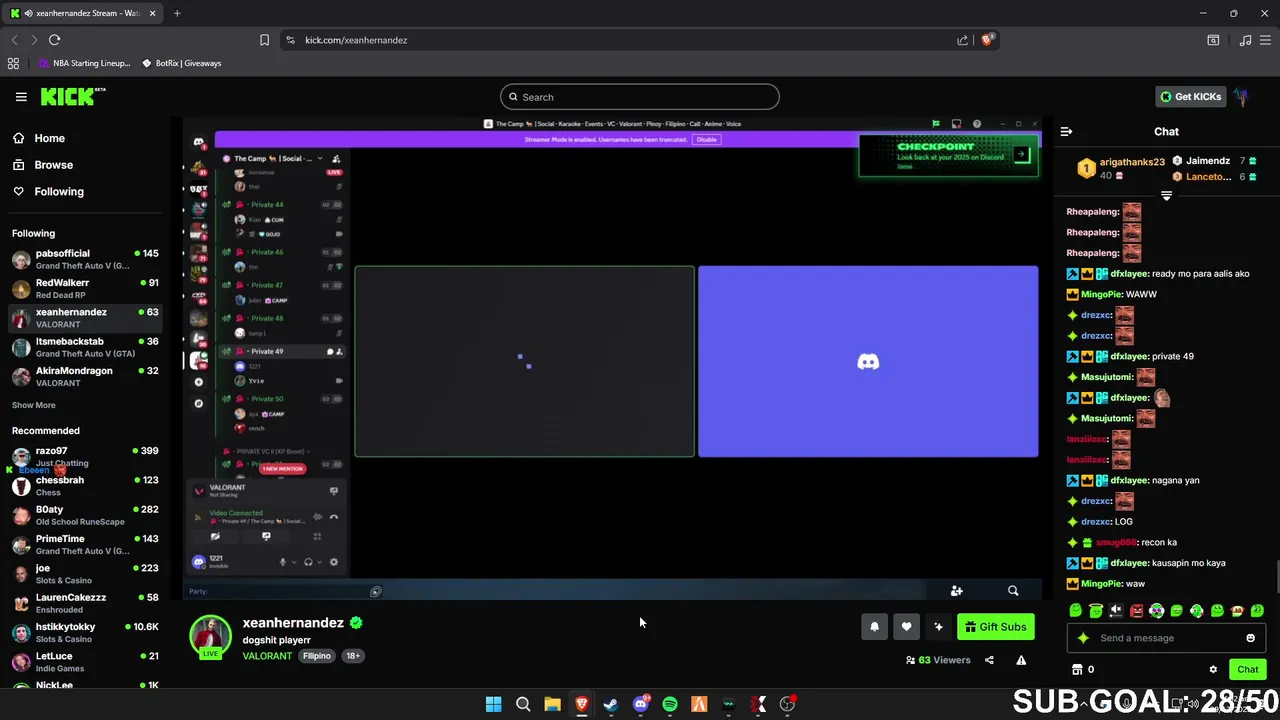Click the KICK logo
This screenshot has height=720, width=1280.
pos(72,97)
